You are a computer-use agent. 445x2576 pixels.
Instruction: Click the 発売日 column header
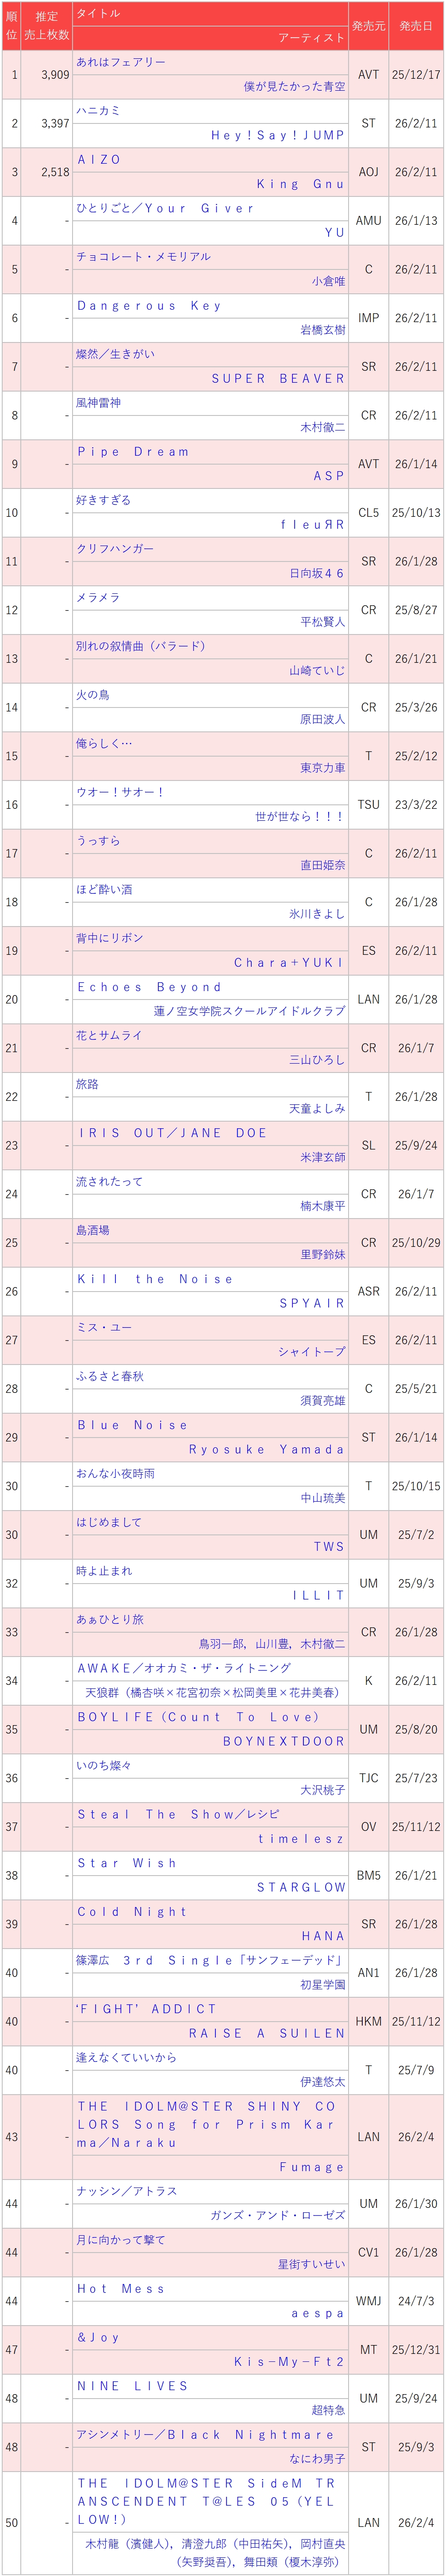[x=416, y=26]
